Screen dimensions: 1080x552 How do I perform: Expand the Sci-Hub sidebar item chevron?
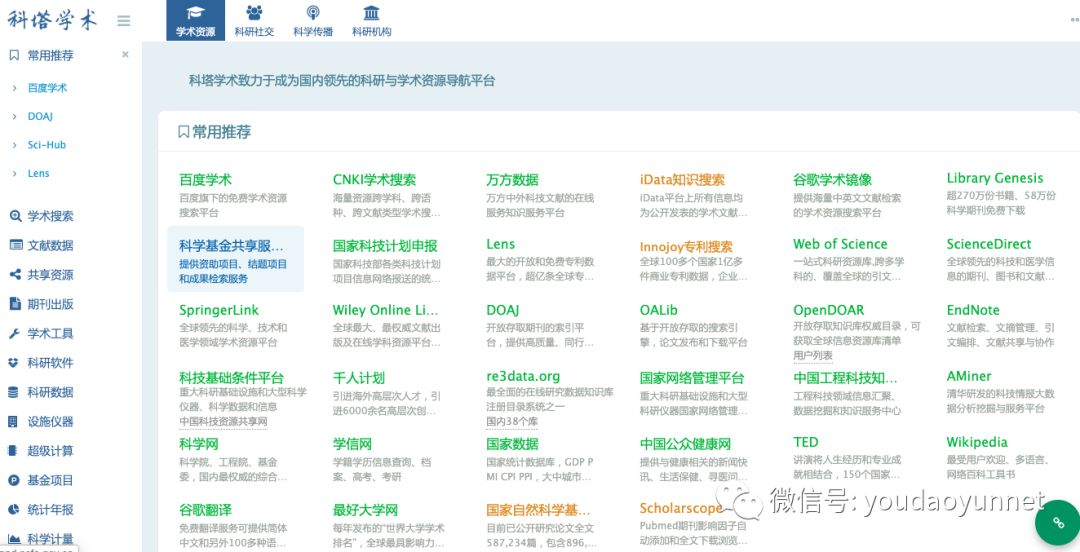tap(14, 145)
